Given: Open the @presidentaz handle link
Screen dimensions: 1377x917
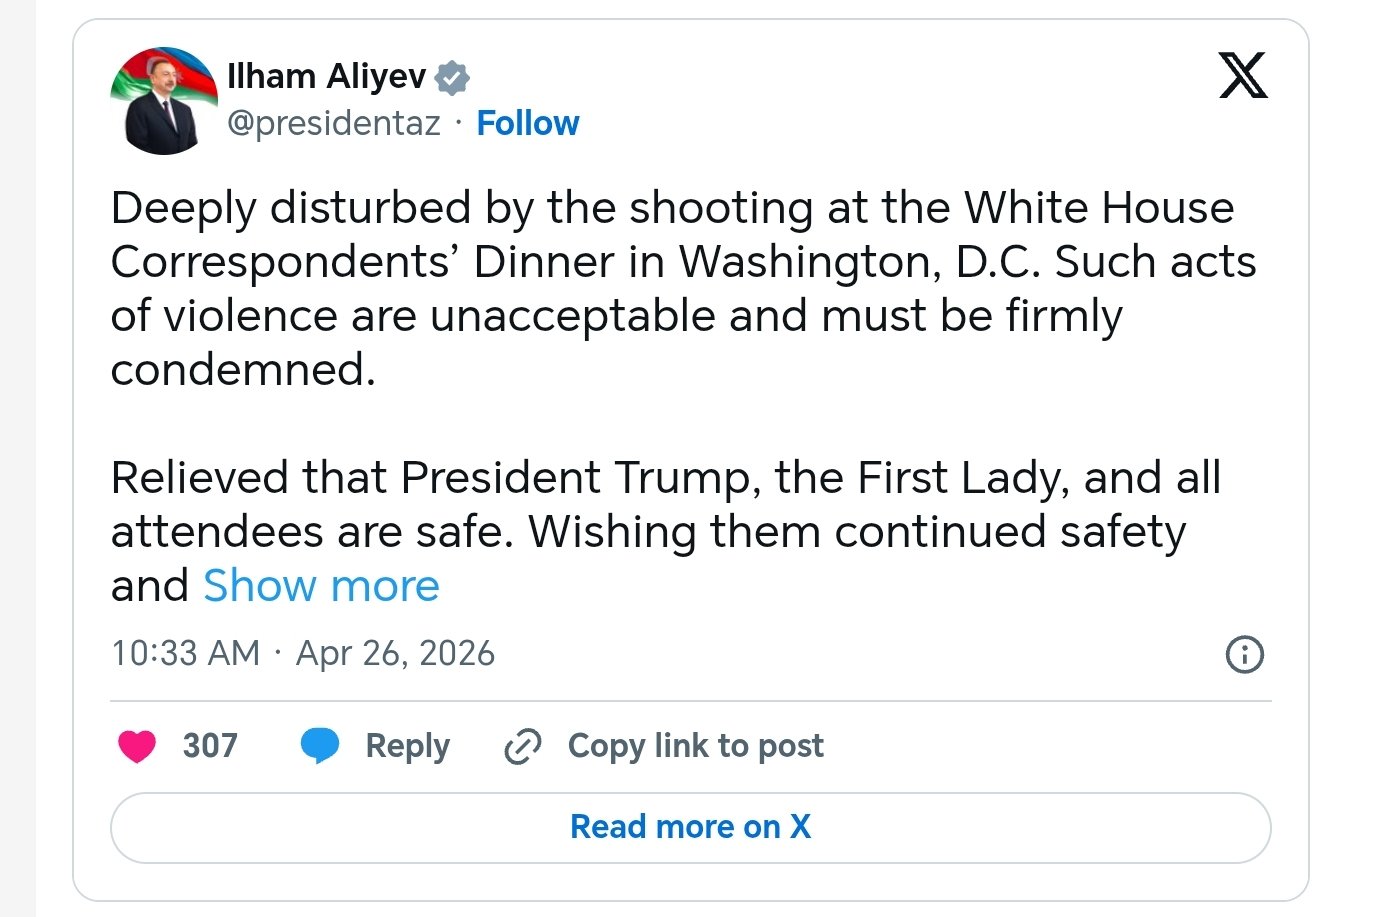Looking at the screenshot, I should (x=334, y=123).
